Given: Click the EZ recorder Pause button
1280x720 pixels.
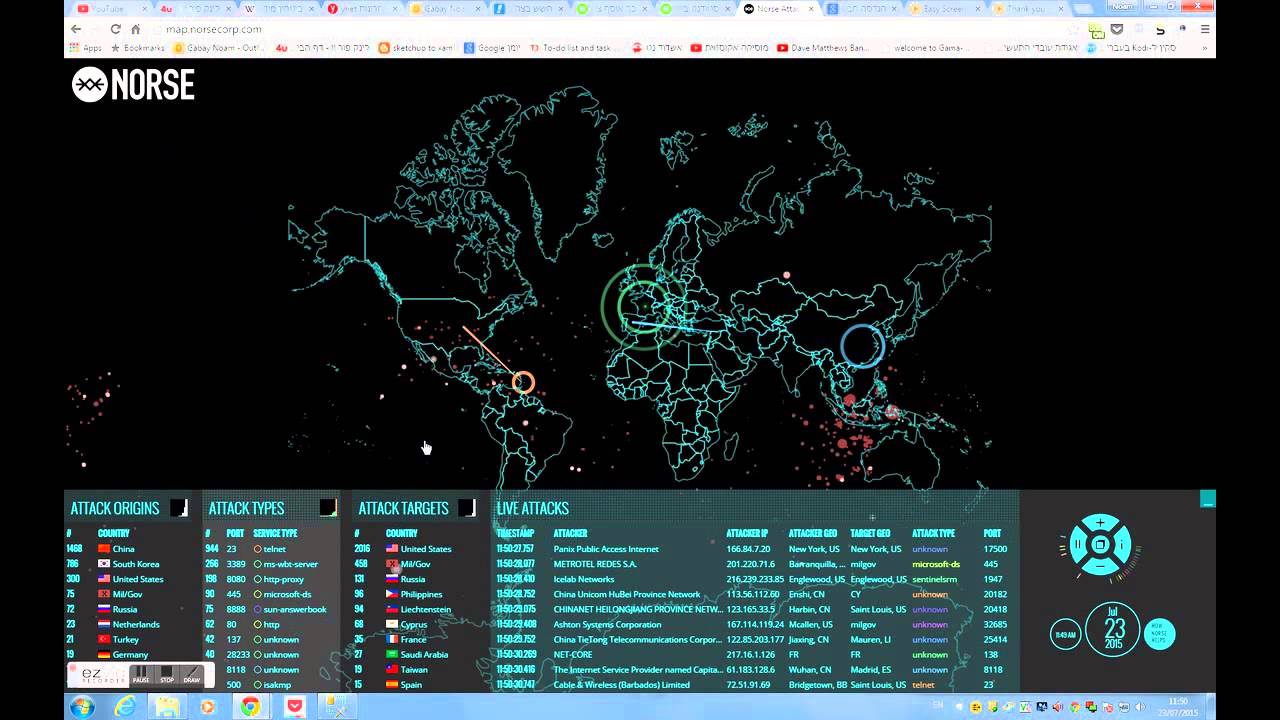Looking at the screenshot, I should (x=141, y=675).
